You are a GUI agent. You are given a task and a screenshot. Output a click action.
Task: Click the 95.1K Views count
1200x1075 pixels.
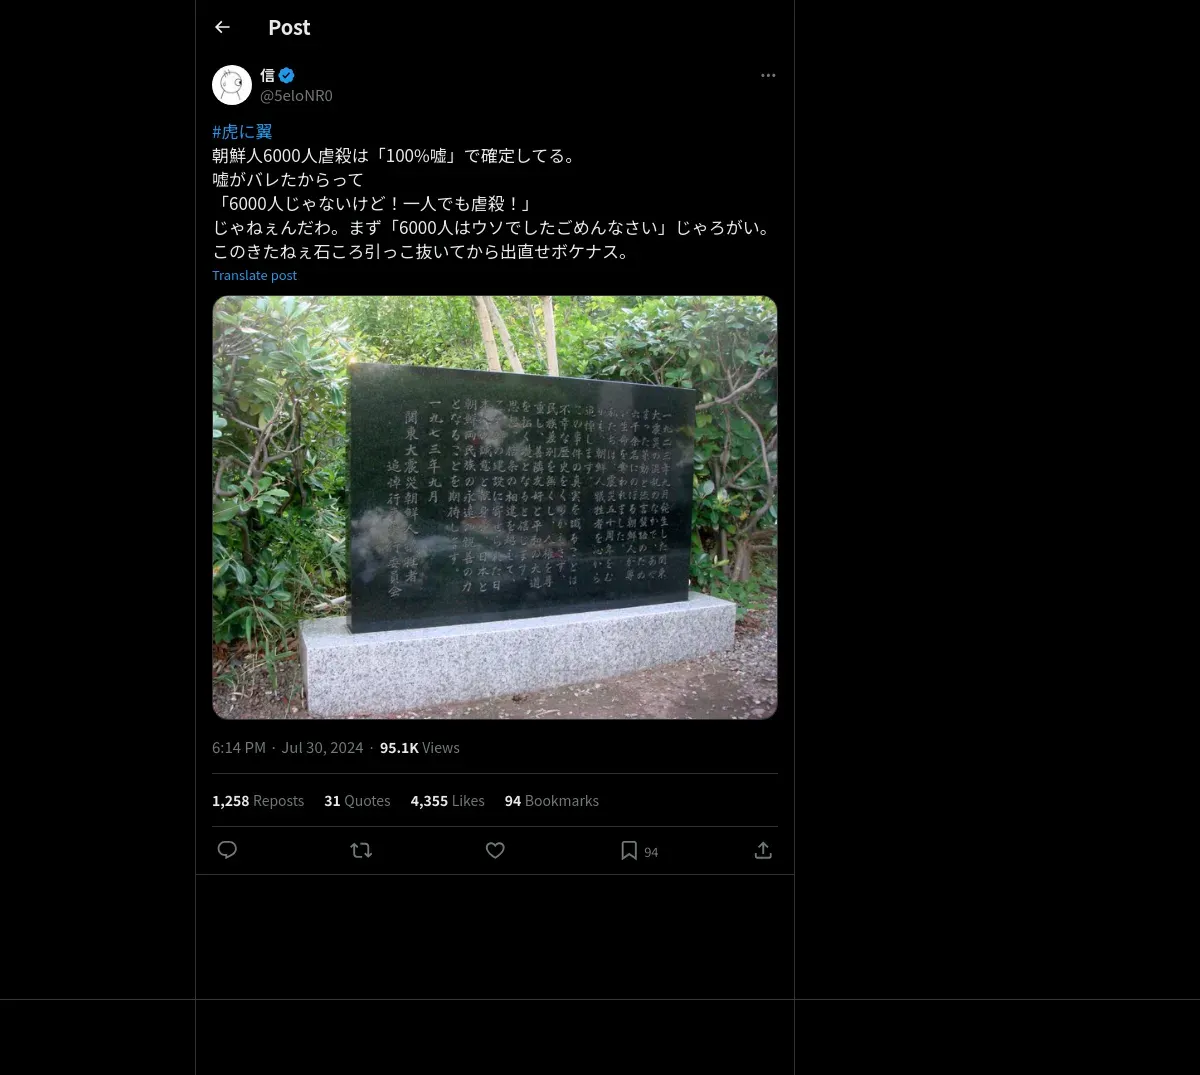420,747
